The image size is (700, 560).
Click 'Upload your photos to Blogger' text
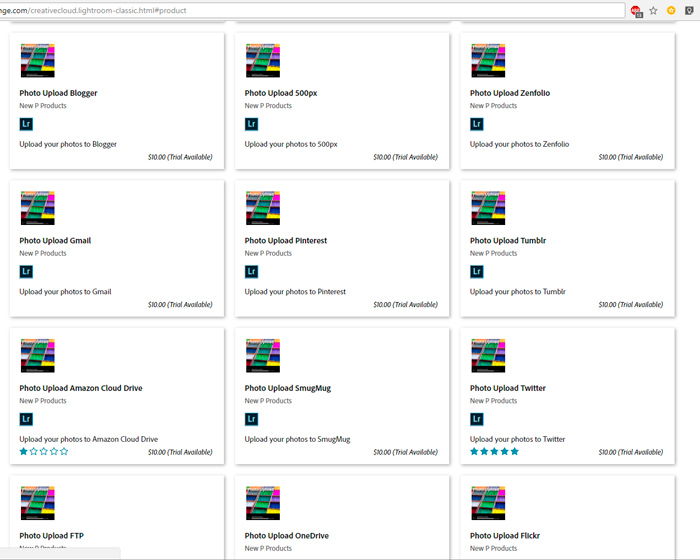(x=68, y=144)
